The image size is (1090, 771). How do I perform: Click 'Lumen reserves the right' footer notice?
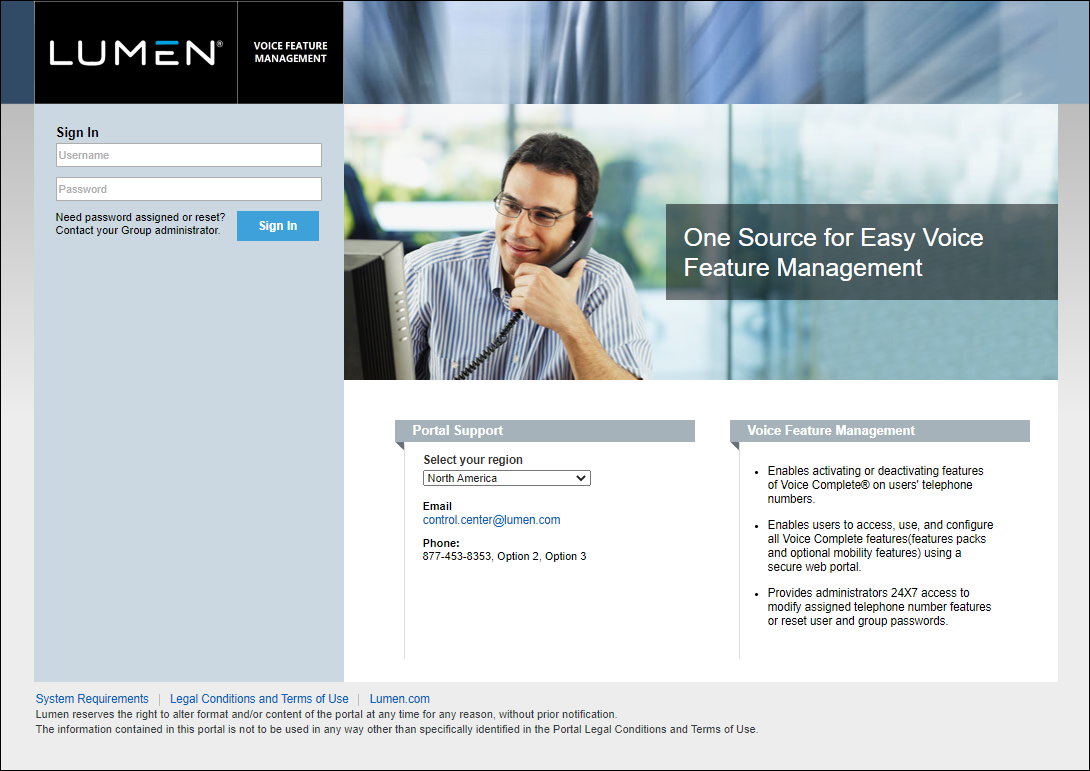click(x=326, y=714)
